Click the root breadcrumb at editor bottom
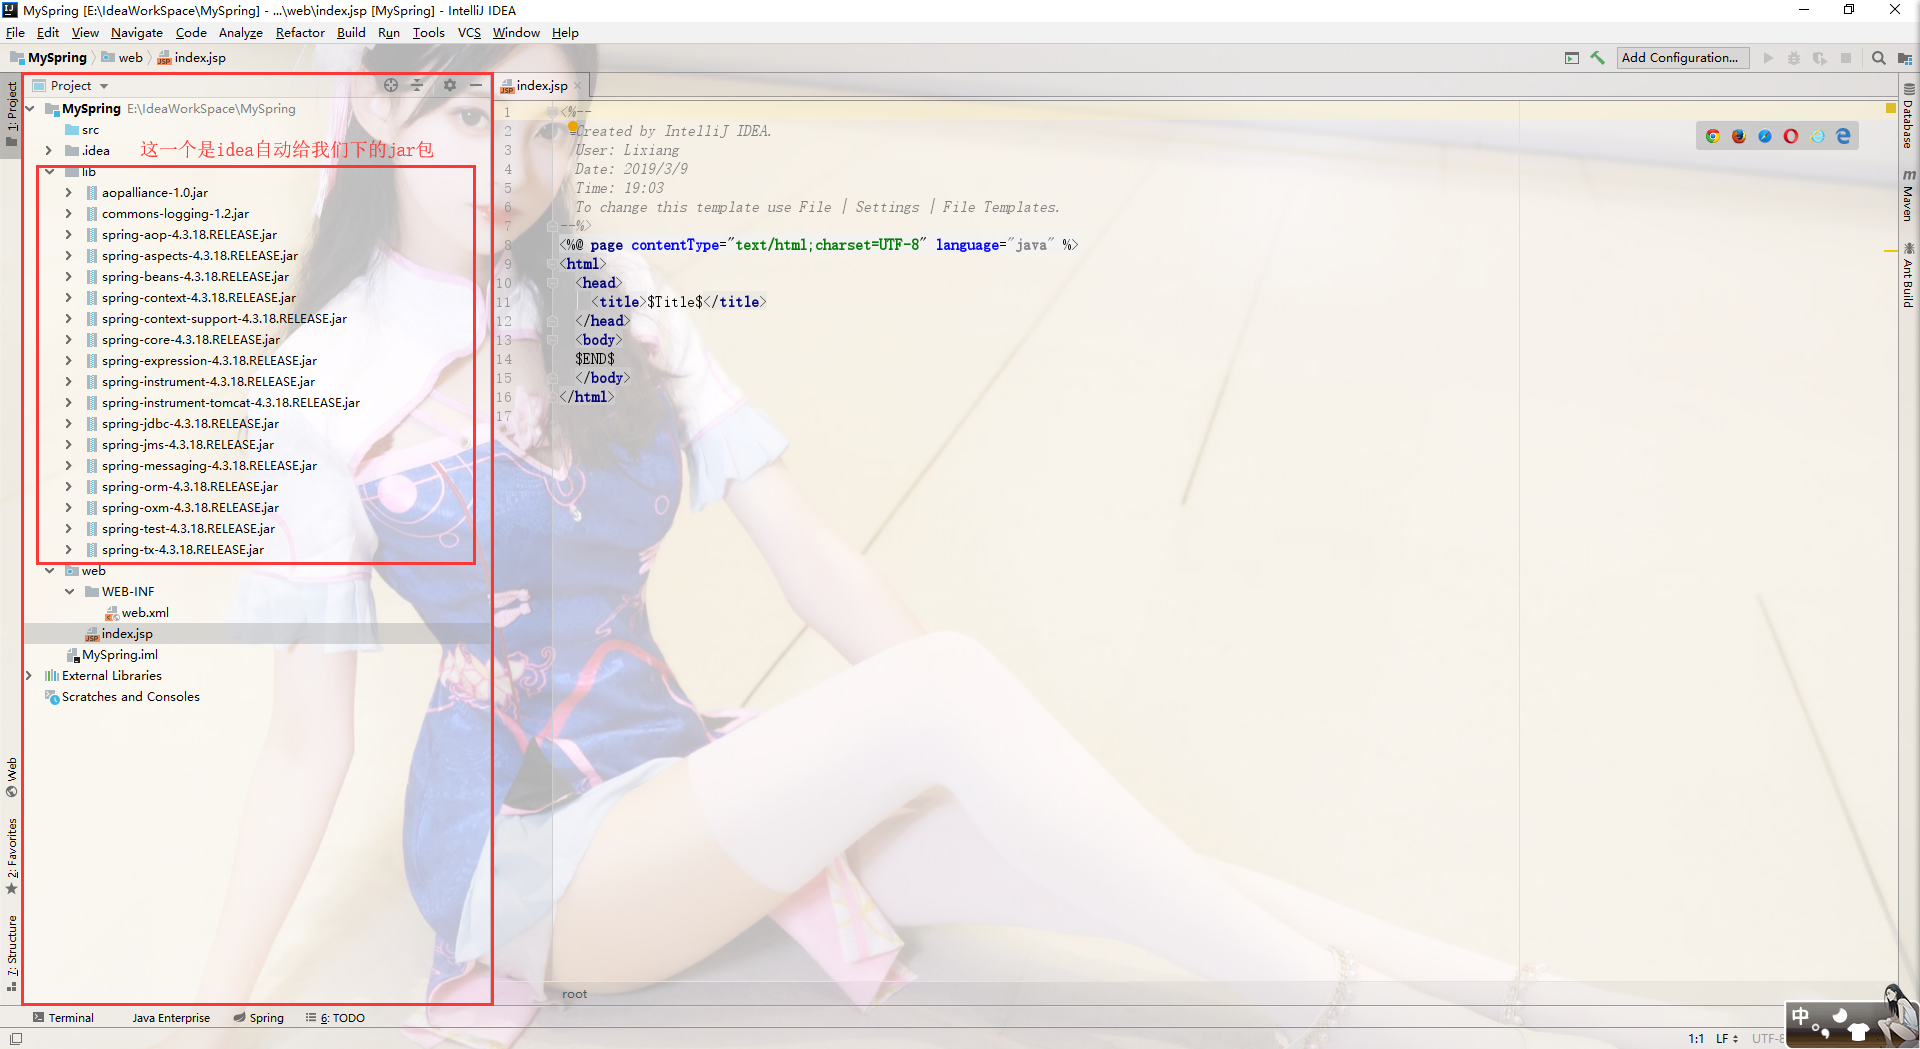This screenshot has width=1920, height=1049. tap(575, 993)
